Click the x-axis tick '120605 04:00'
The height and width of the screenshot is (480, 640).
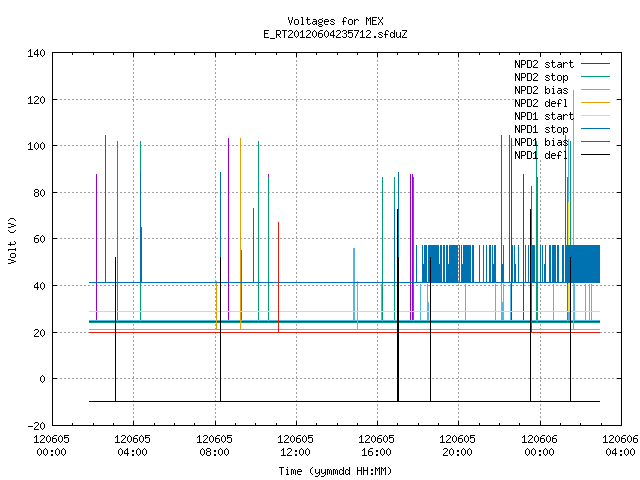[x=133, y=446]
